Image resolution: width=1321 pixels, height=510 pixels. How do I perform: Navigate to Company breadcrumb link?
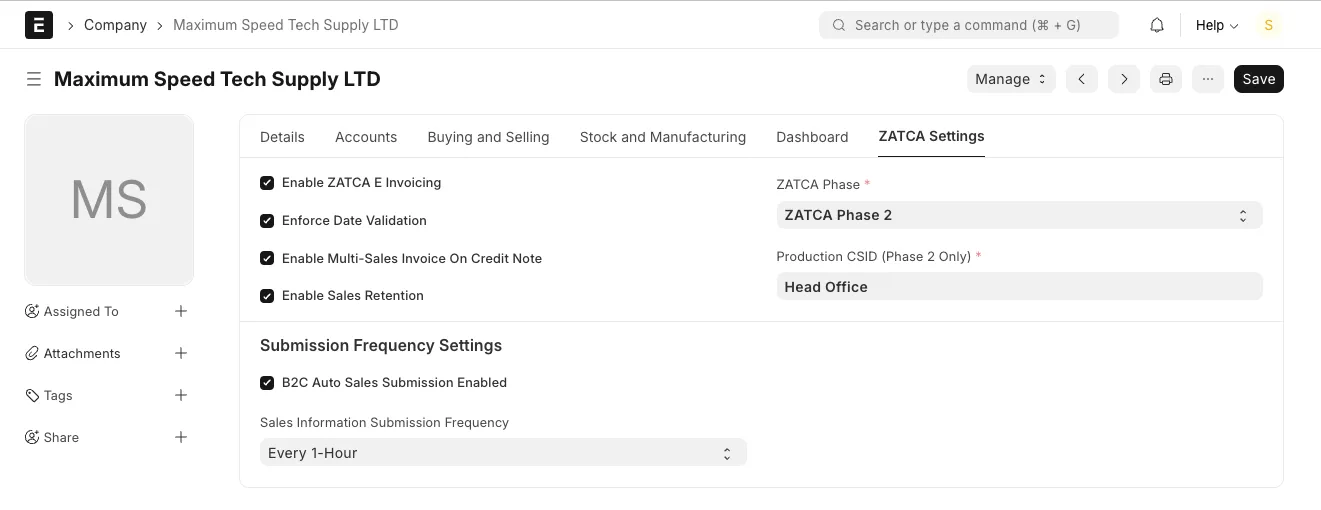click(115, 25)
